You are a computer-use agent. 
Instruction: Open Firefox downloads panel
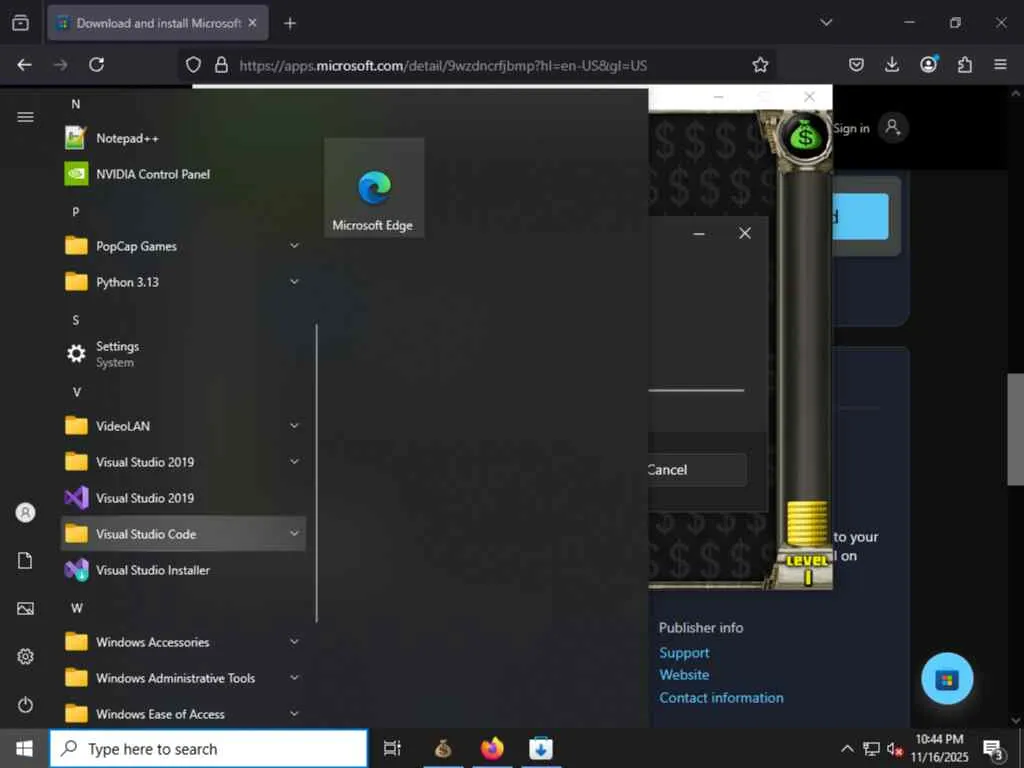892,65
